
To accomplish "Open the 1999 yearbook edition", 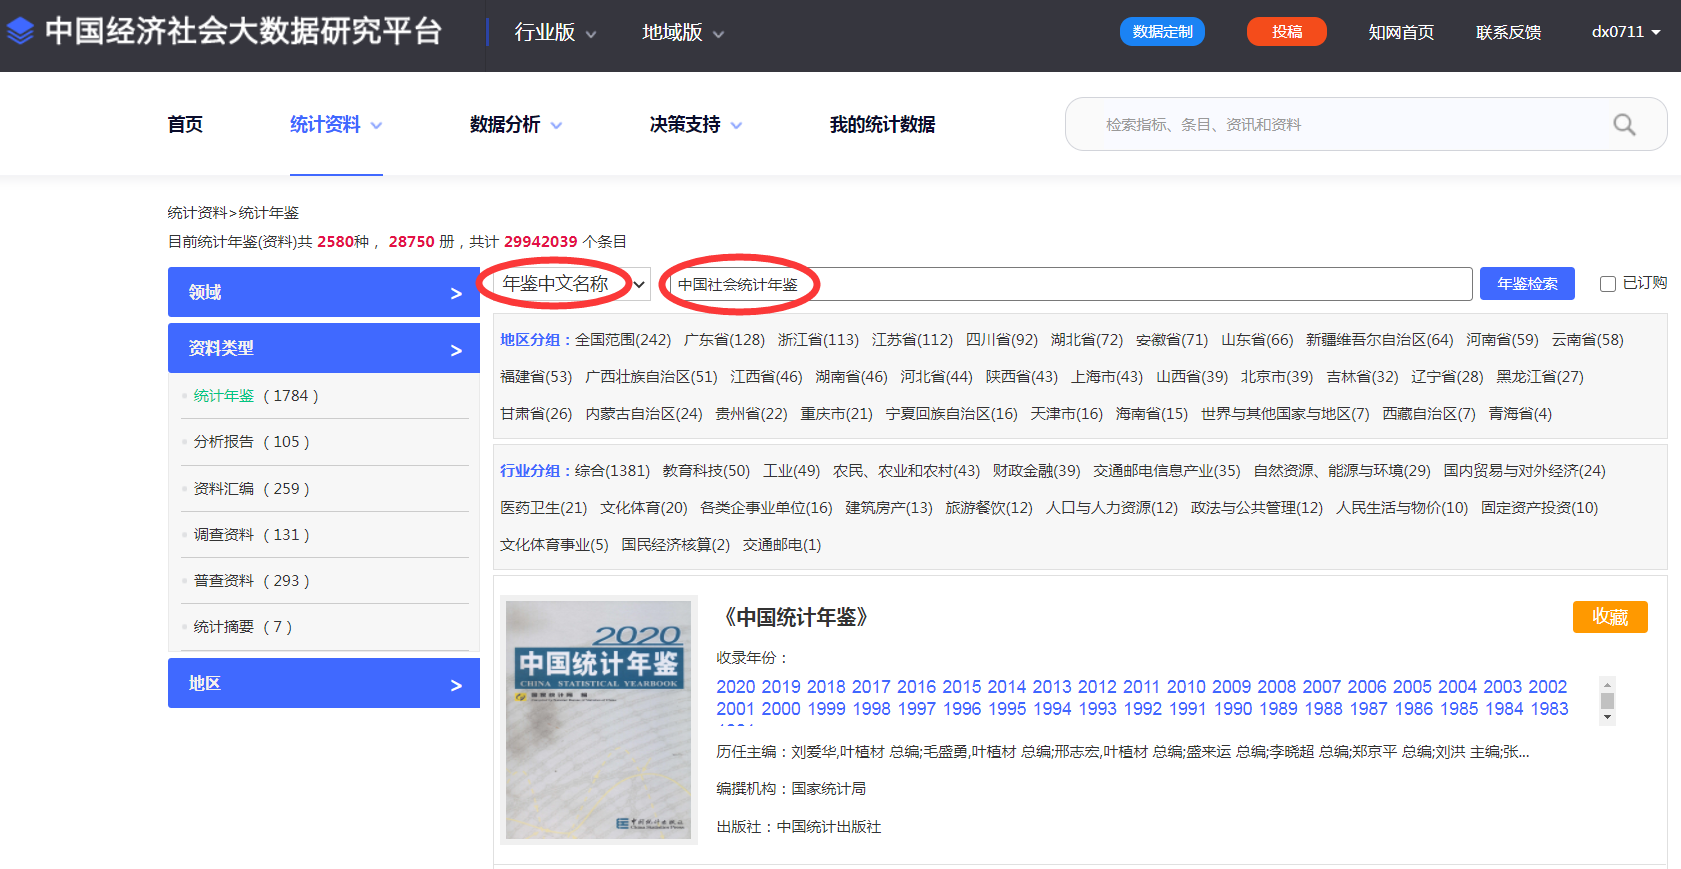I will [x=827, y=709].
